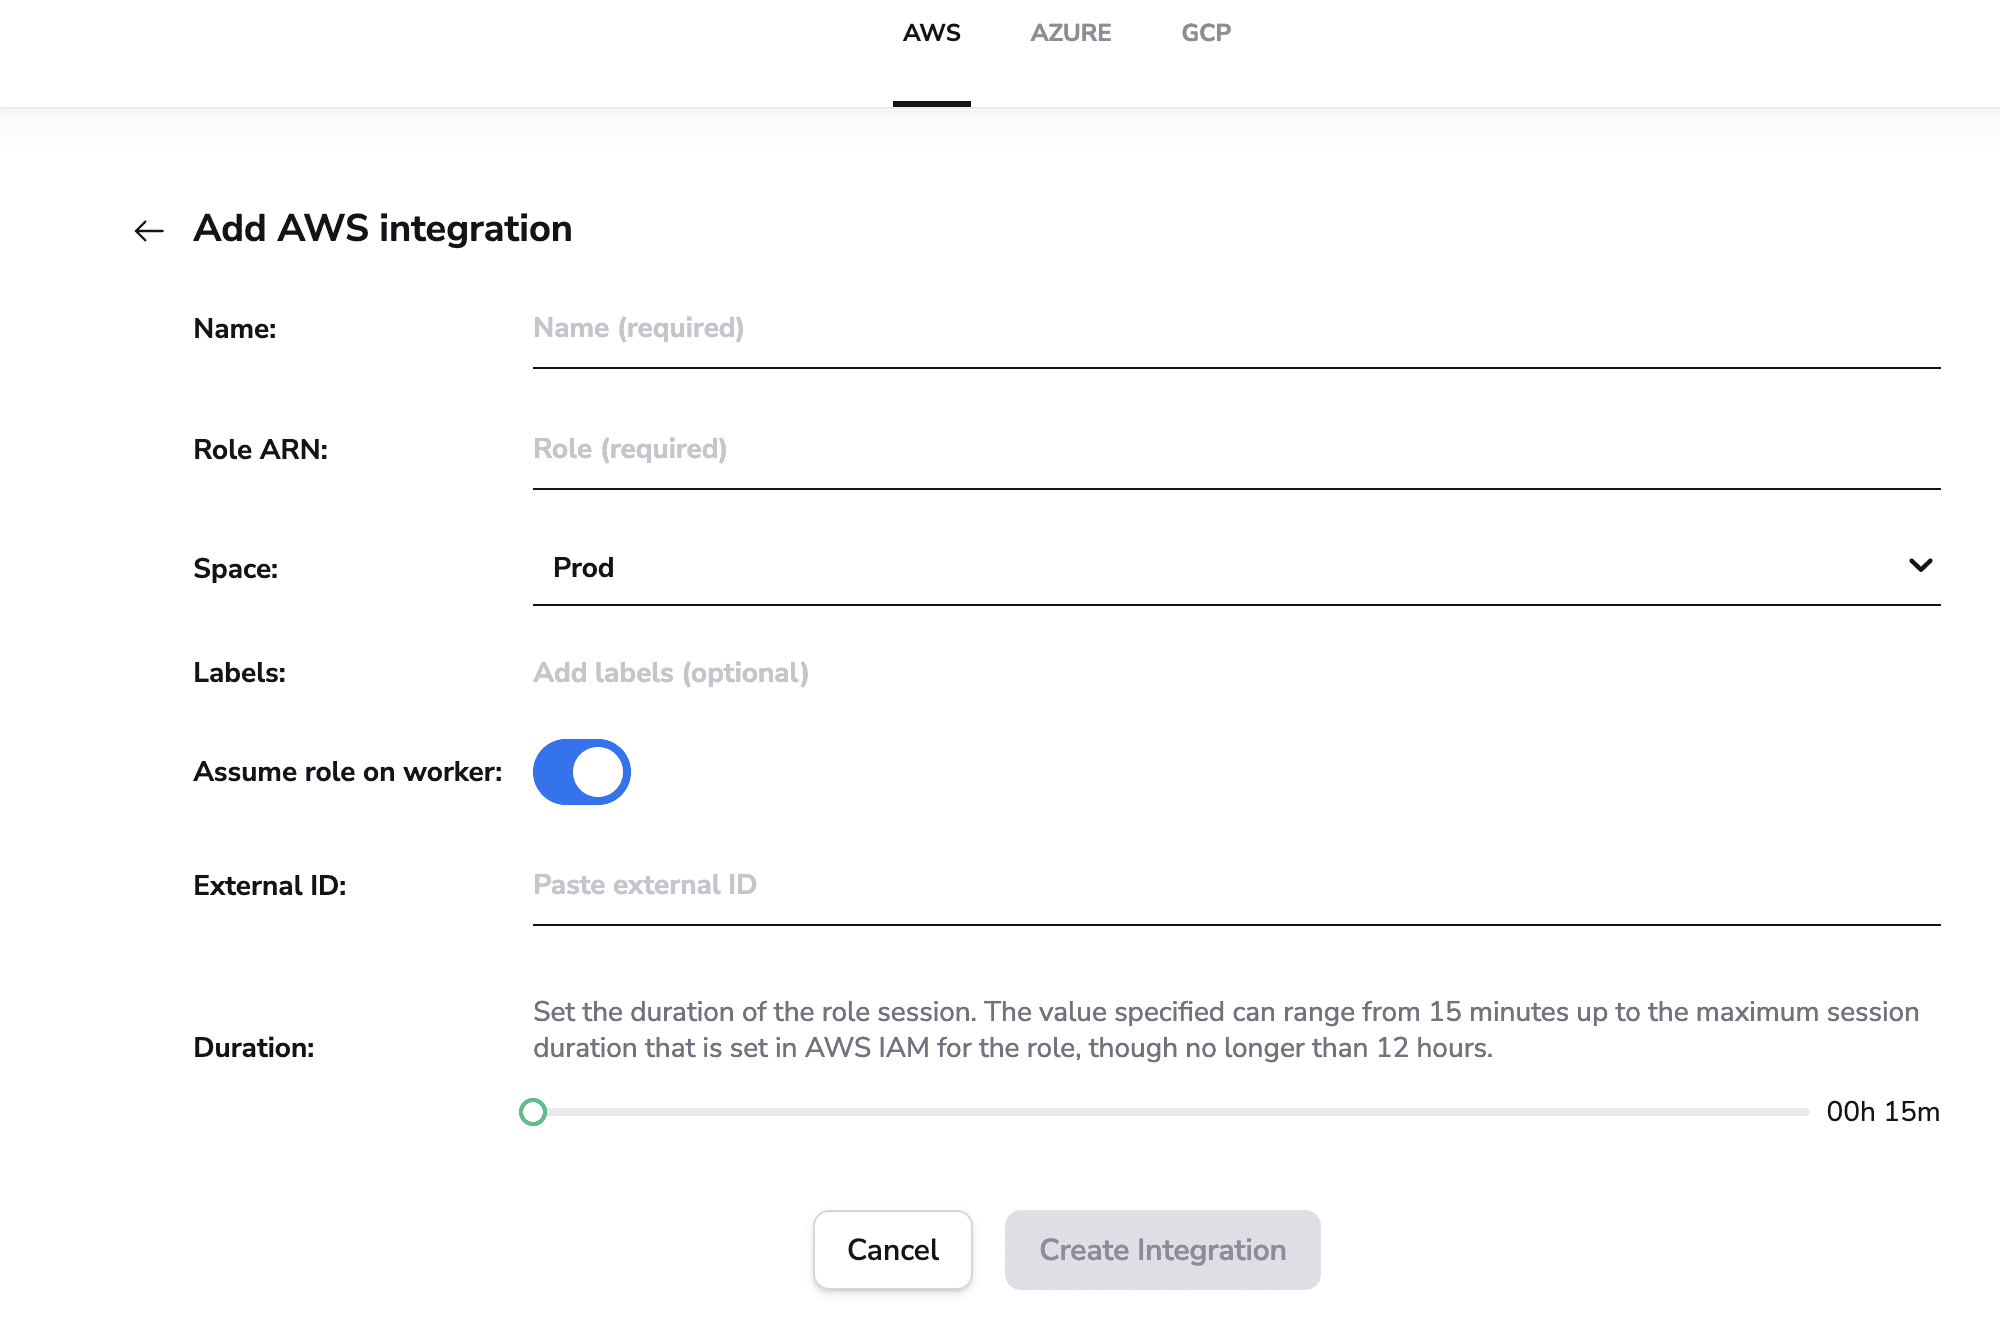Toggle Assume role on worker switch
This screenshot has width=2000, height=1328.
click(x=581, y=772)
